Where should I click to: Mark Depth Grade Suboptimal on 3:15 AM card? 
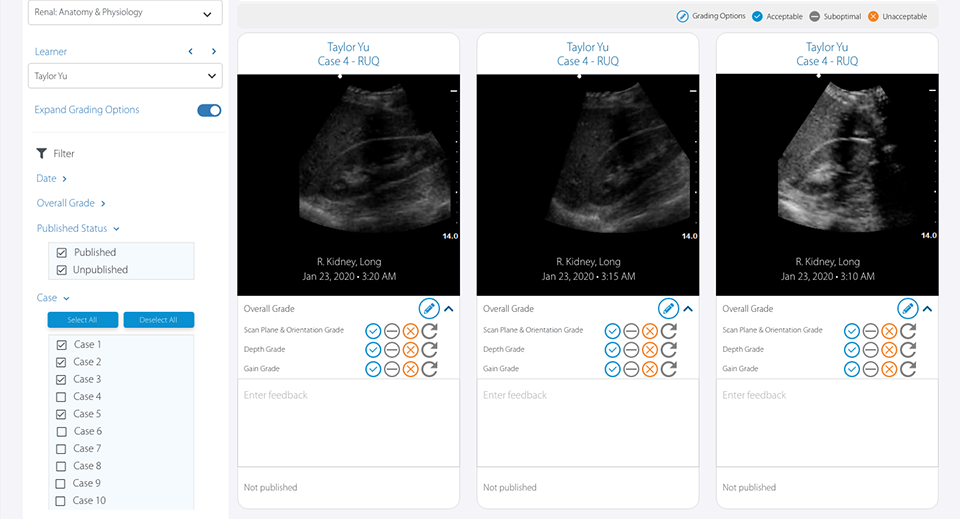coord(631,350)
